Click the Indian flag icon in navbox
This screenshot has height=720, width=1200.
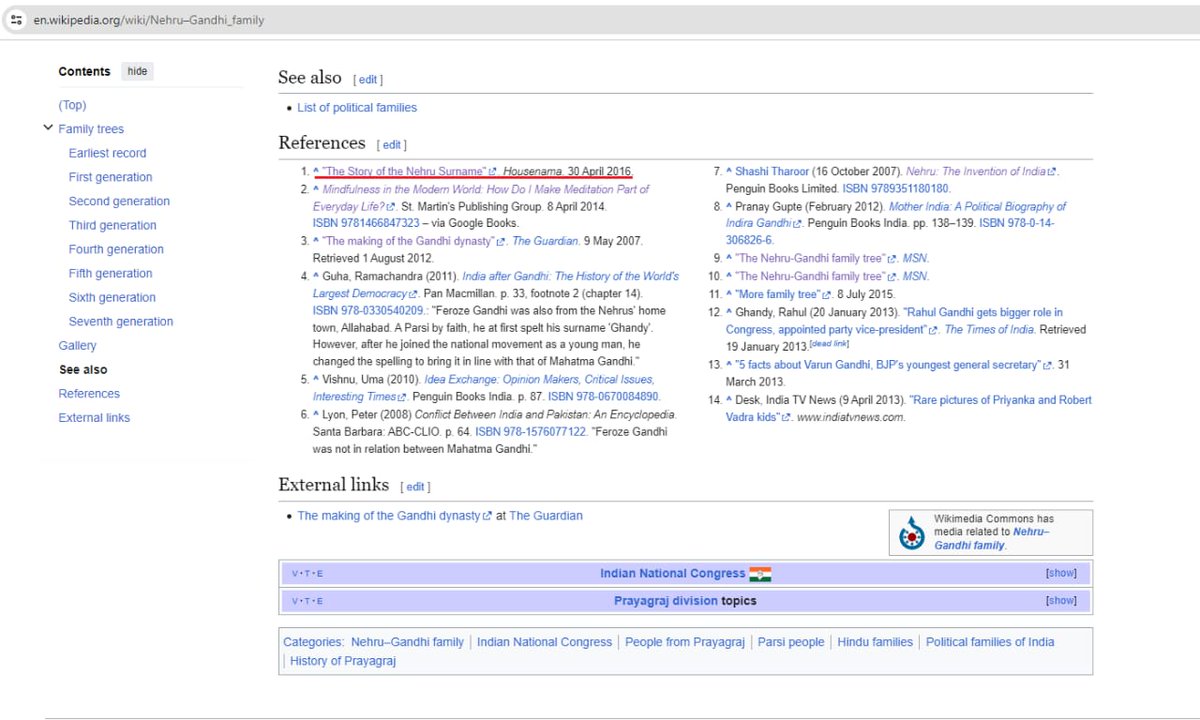tap(760, 574)
